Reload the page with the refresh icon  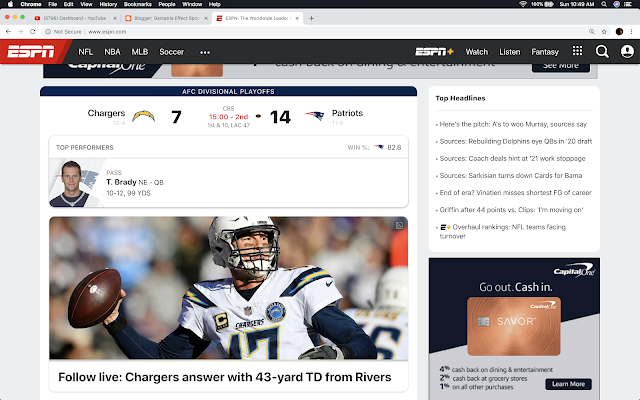point(33,31)
